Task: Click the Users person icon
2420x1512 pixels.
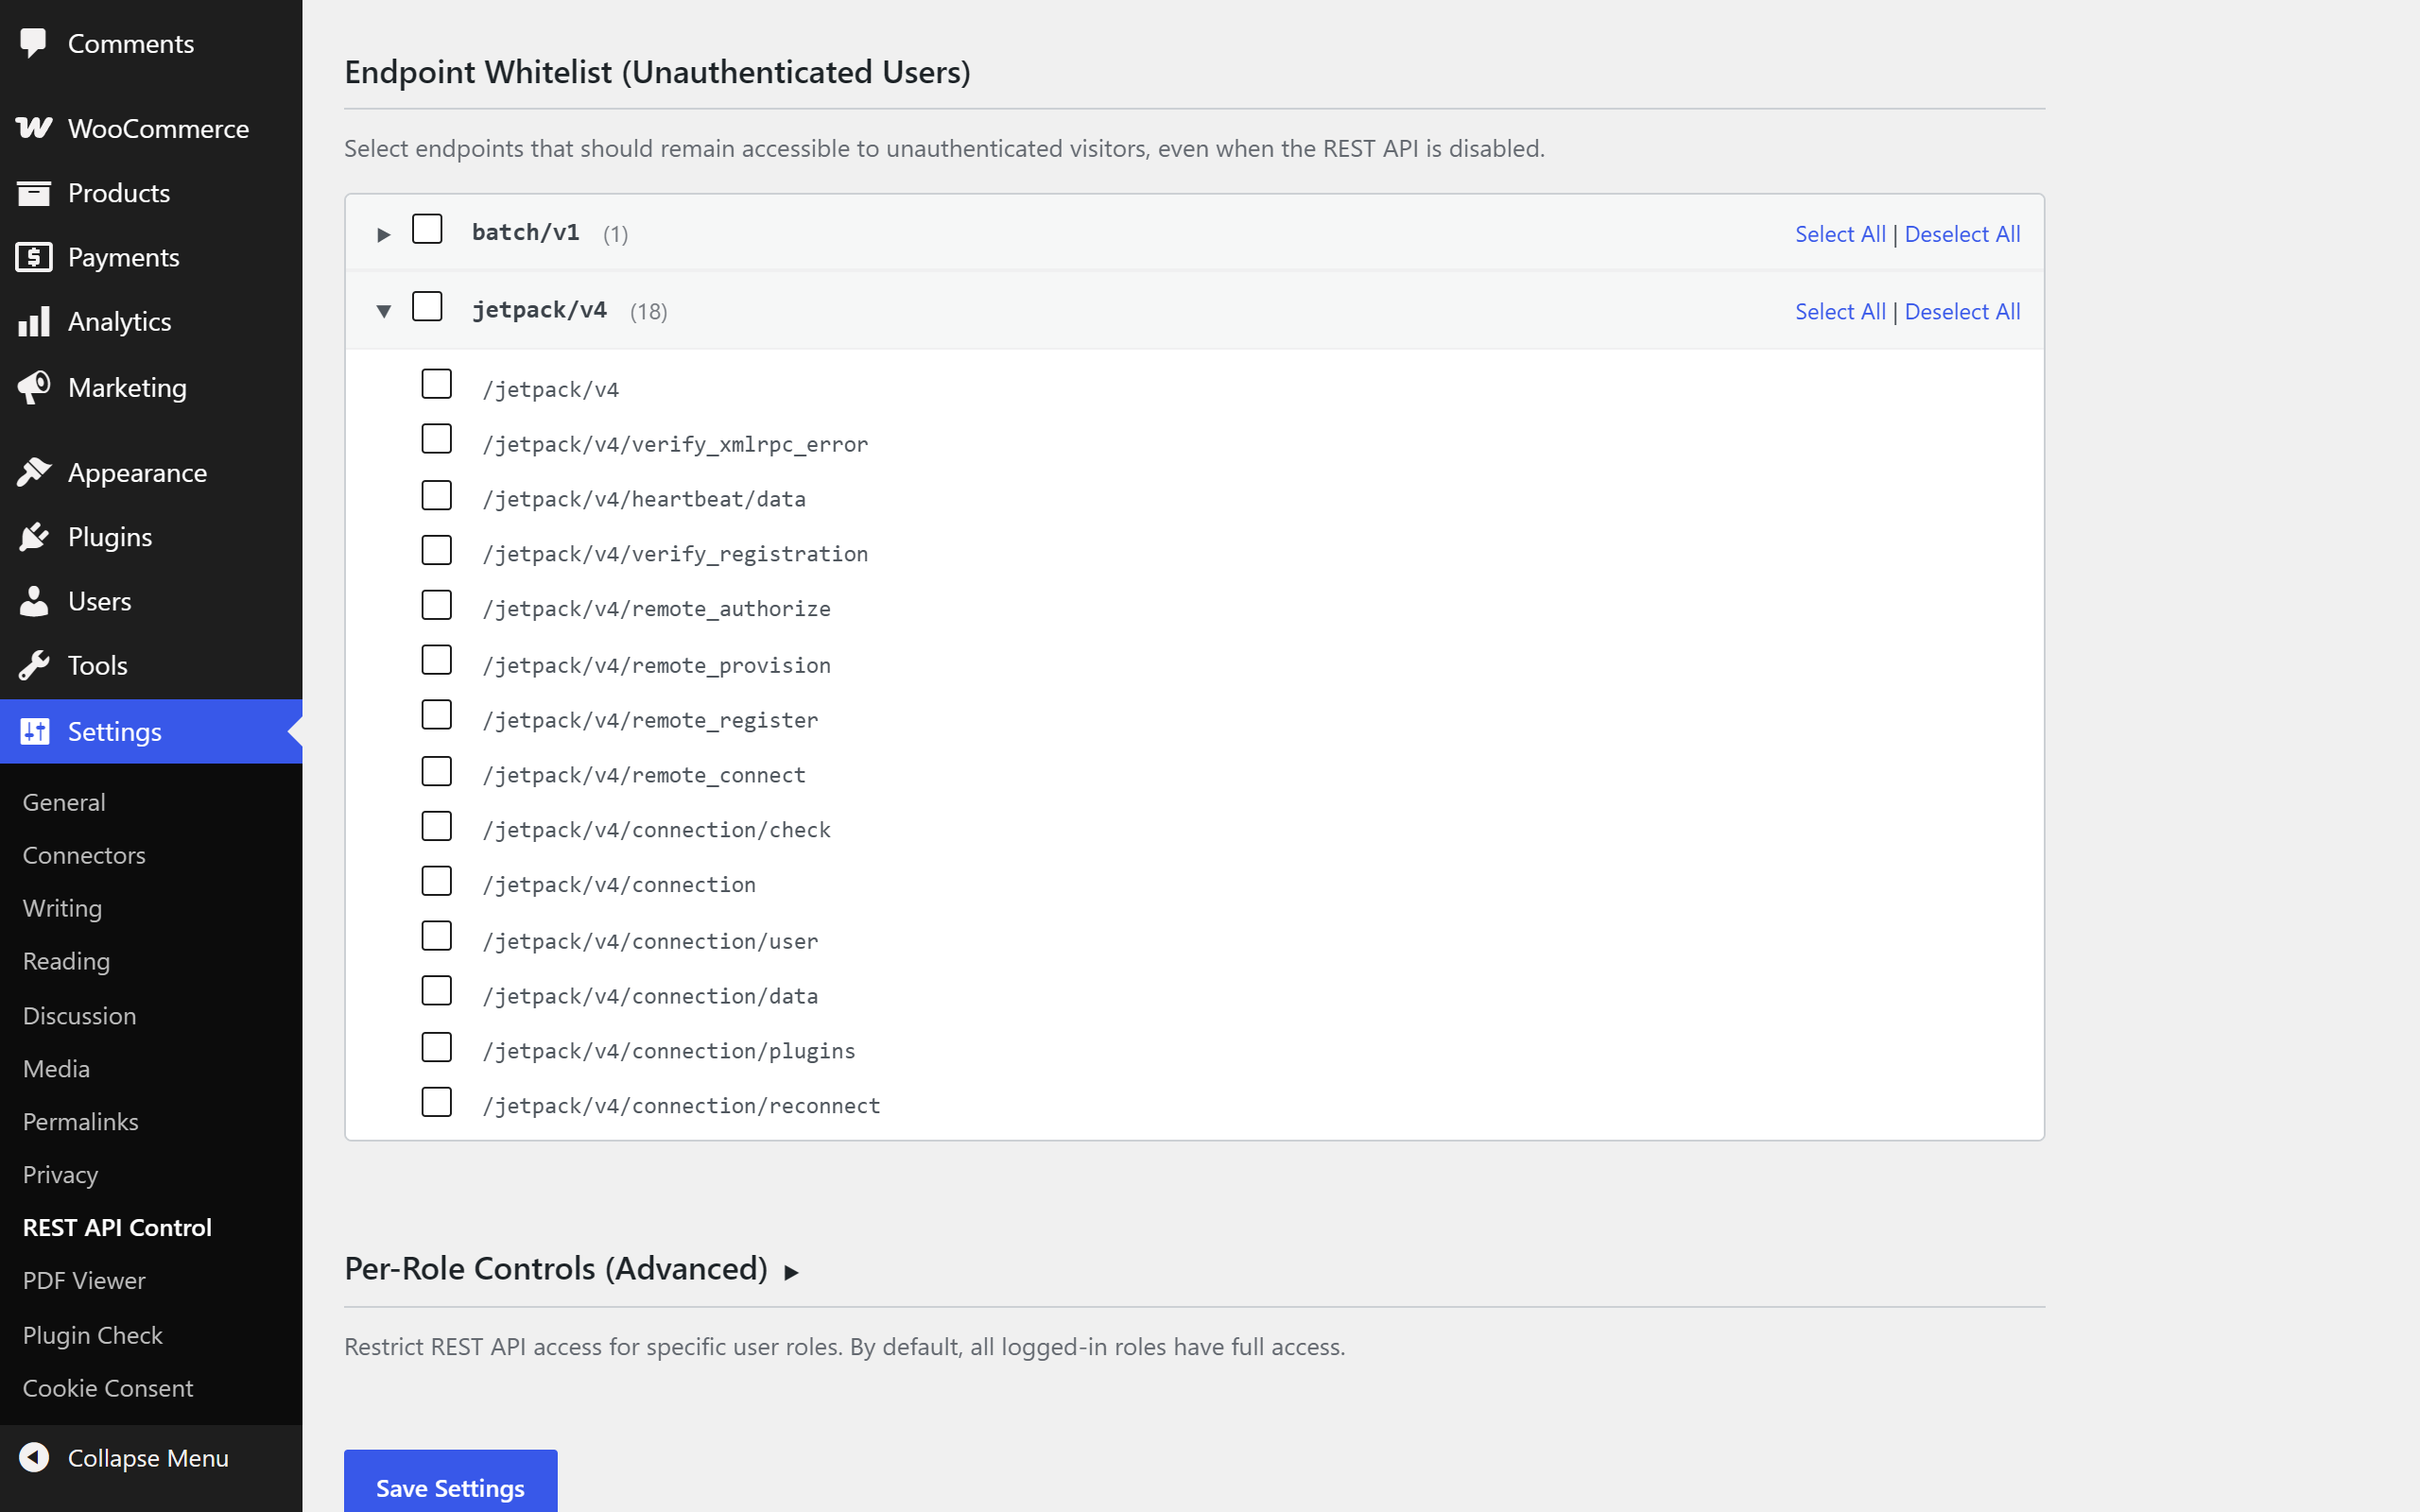Action: [x=34, y=601]
